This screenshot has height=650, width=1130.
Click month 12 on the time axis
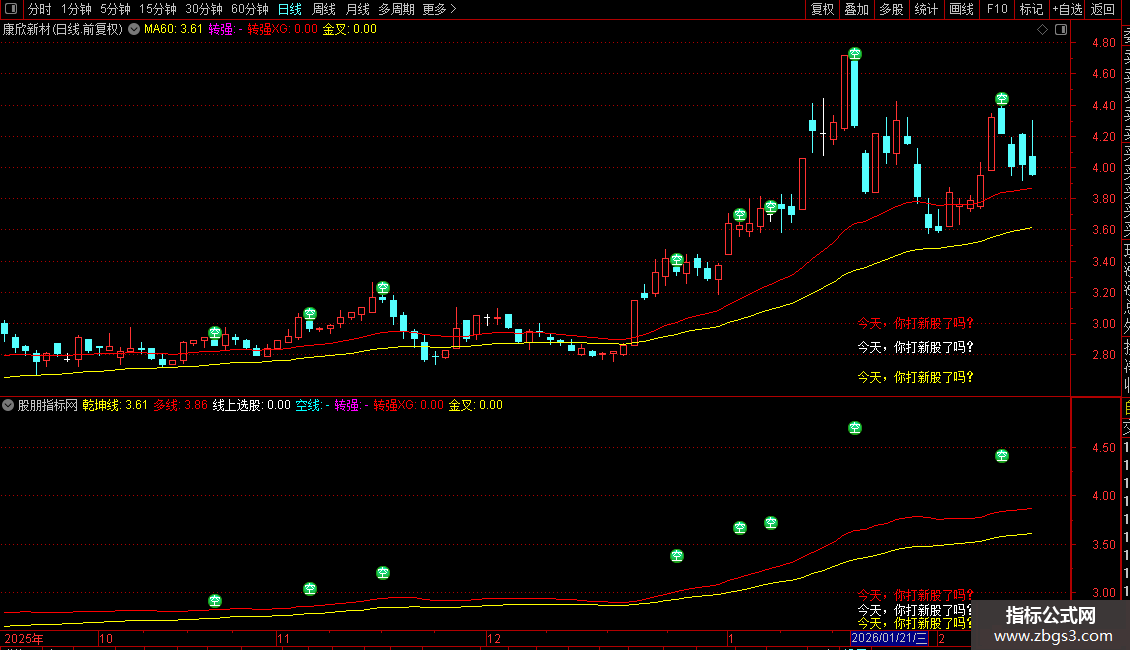[x=494, y=638]
